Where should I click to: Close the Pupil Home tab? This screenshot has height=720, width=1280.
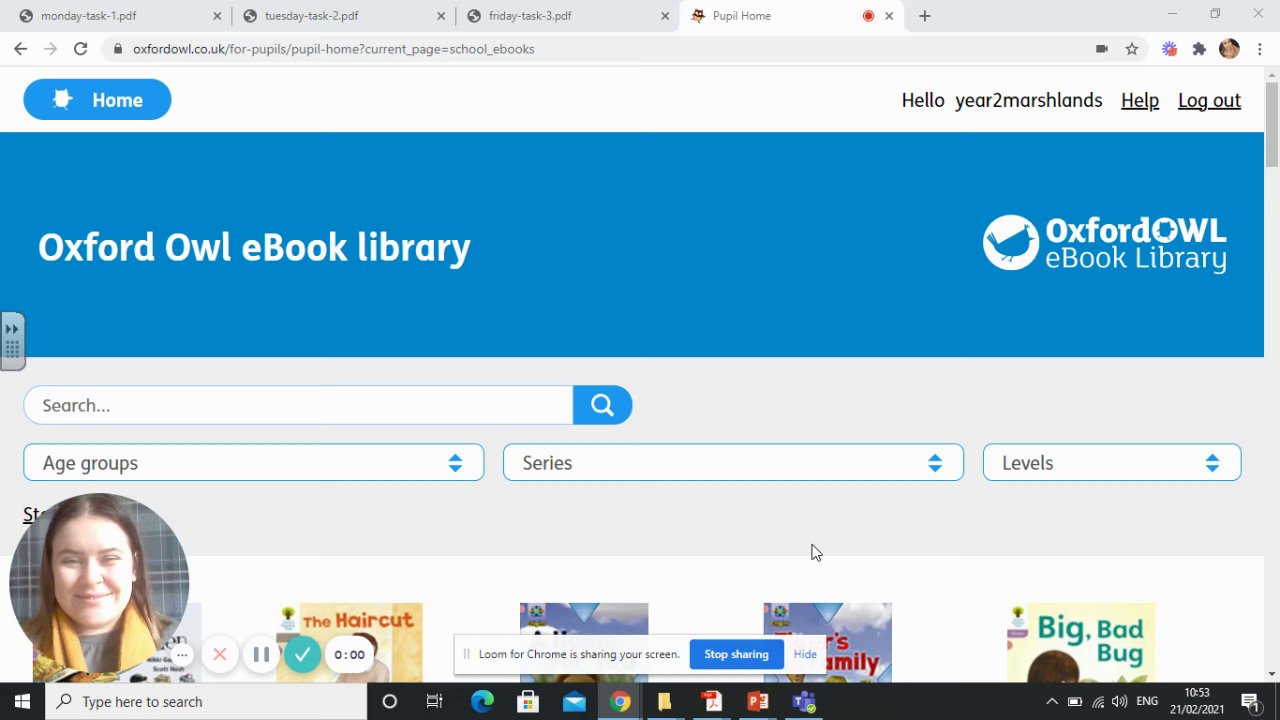click(x=889, y=16)
